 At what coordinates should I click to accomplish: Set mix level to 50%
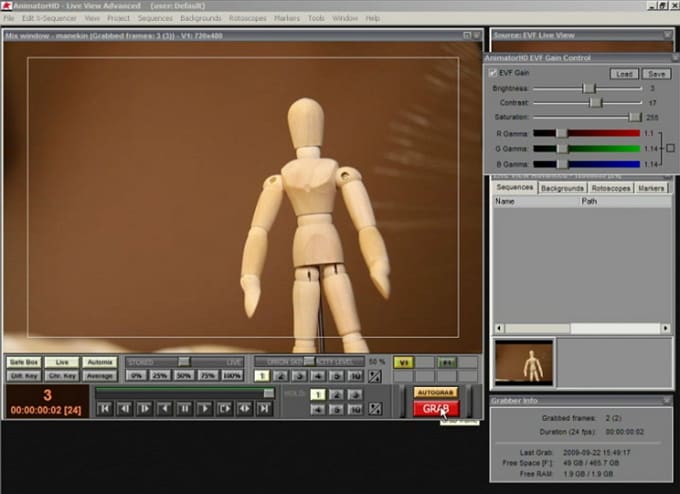(184, 376)
